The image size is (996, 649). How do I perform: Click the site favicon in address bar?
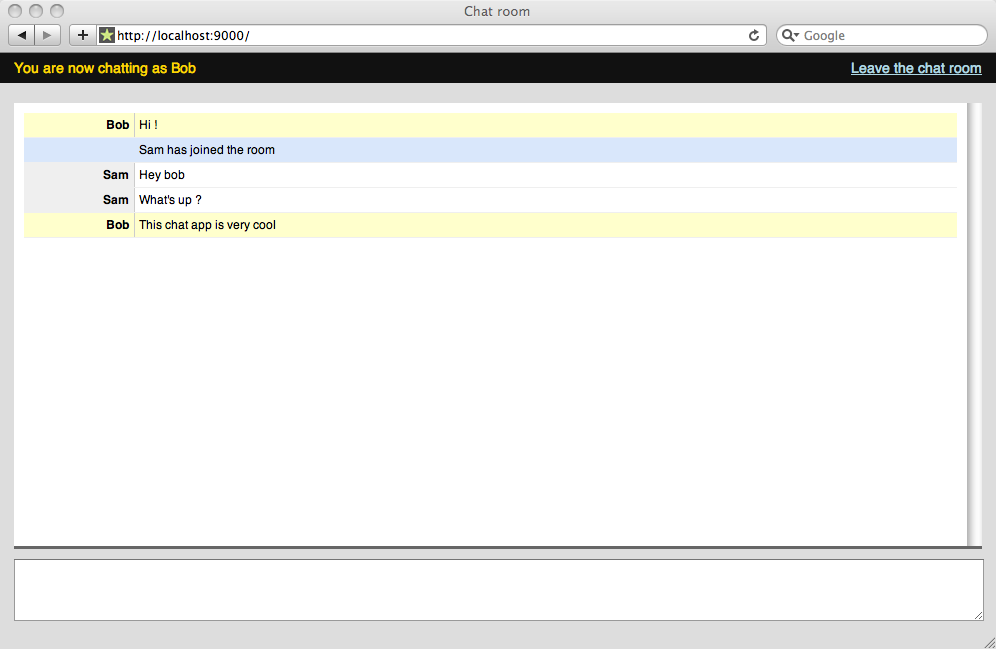tap(107, 35)
